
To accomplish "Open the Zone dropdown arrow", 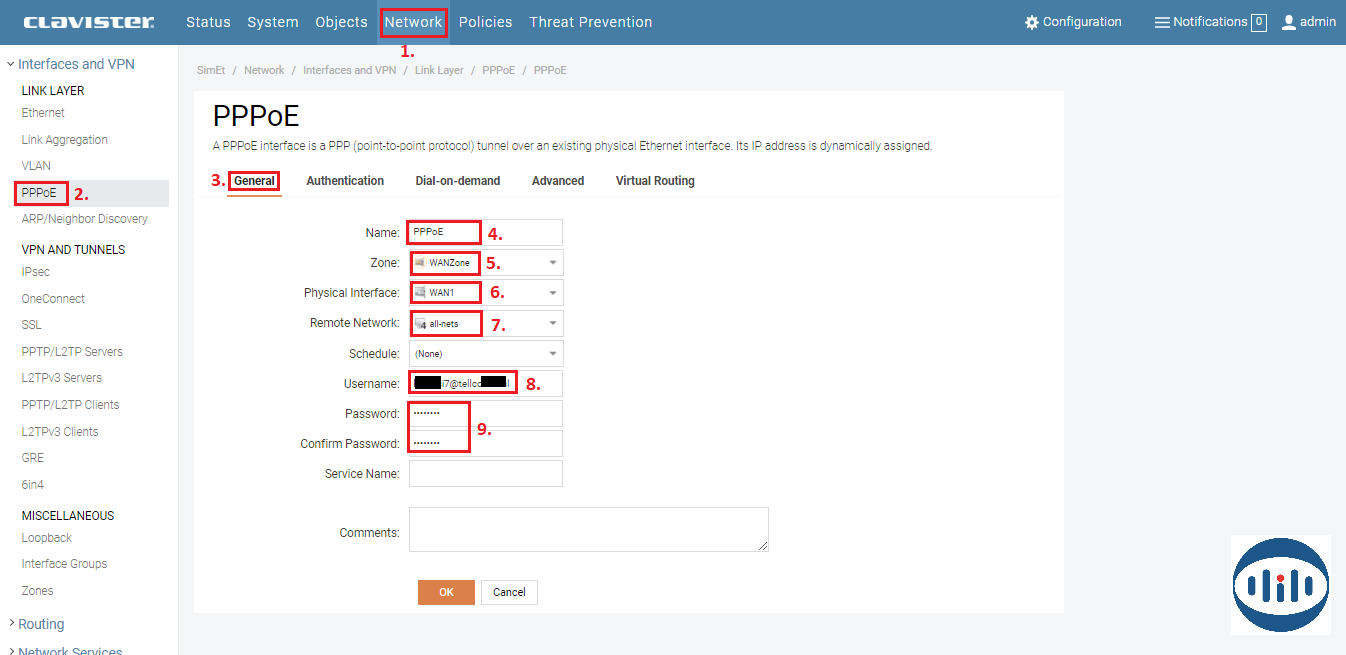I will (553, 263).
